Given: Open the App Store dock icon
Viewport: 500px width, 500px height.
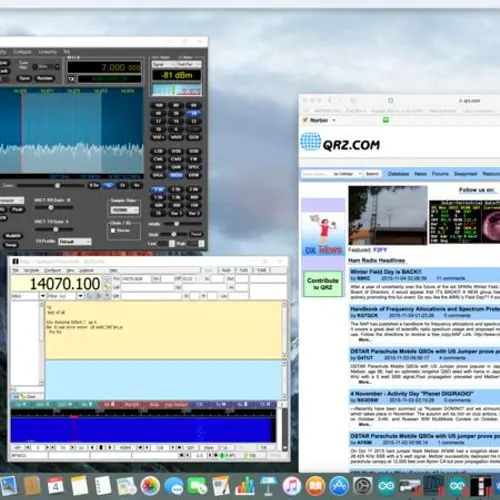Looking at the screenshot, I should pyautogui.click(x=339, y=485).
